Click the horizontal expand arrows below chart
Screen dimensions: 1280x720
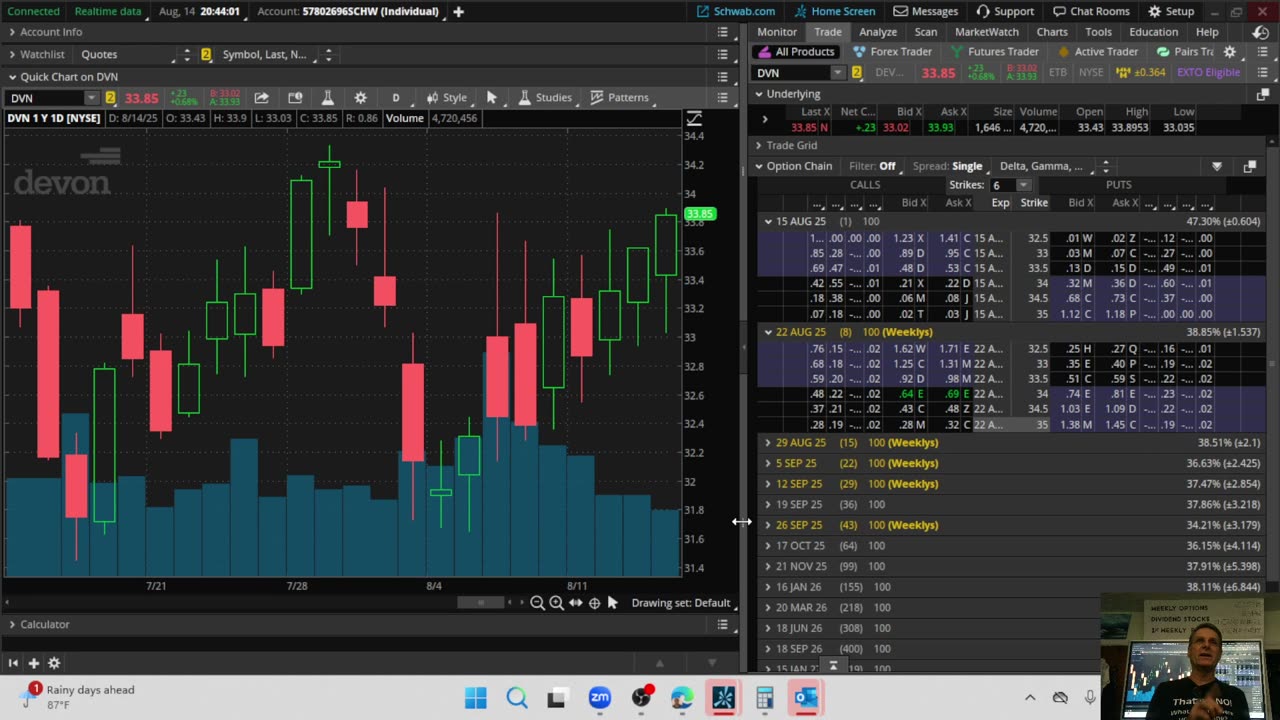point(575,603)
